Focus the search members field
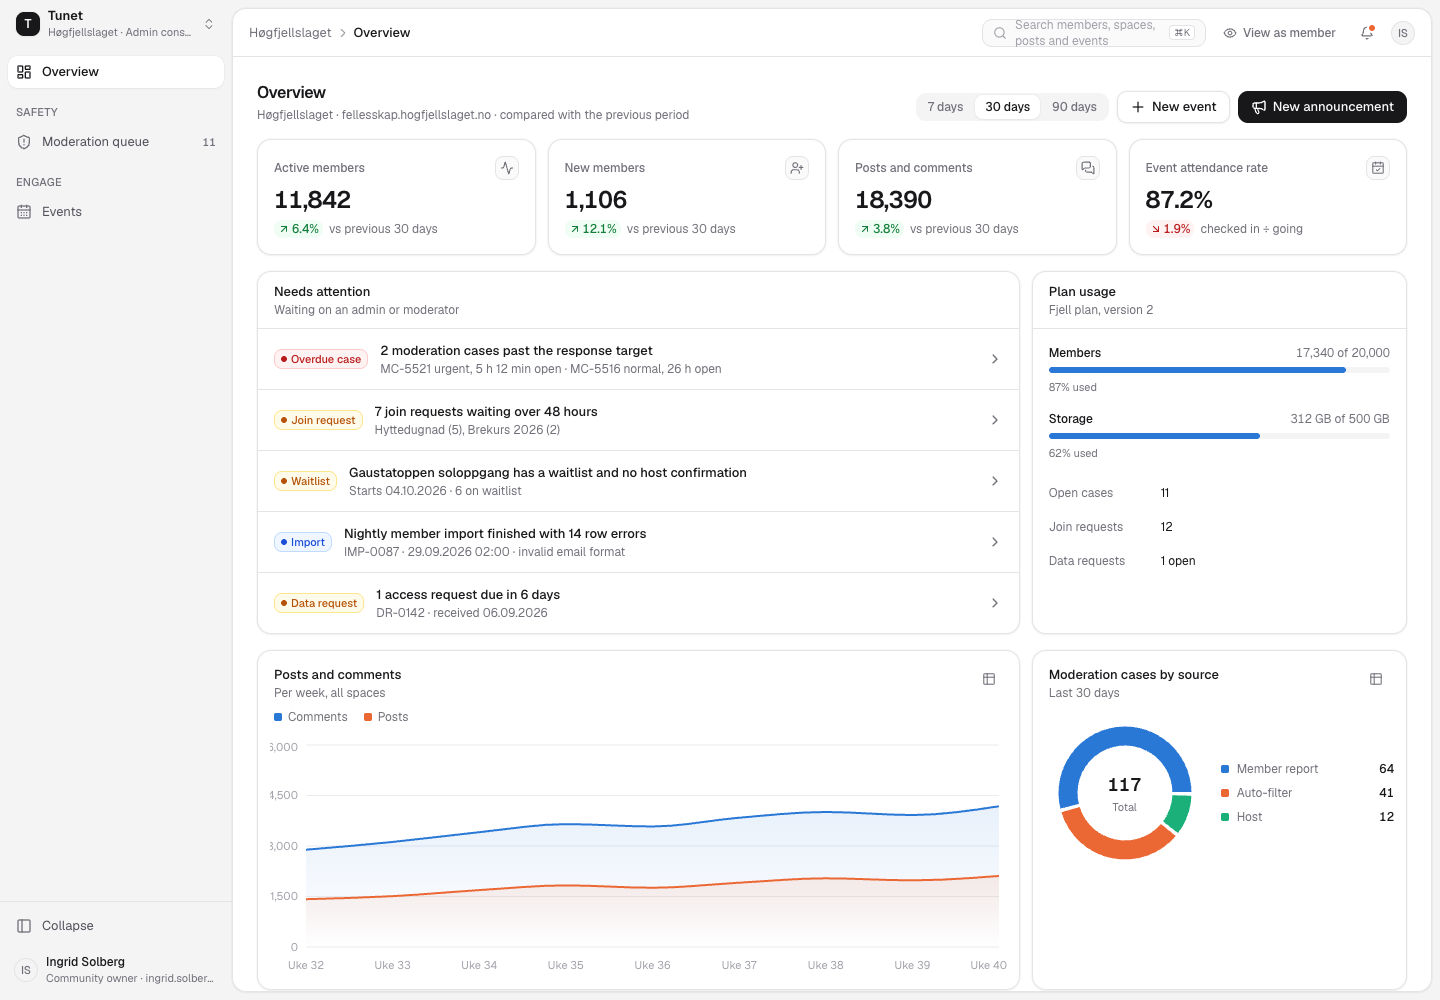 click(1094, 33)
